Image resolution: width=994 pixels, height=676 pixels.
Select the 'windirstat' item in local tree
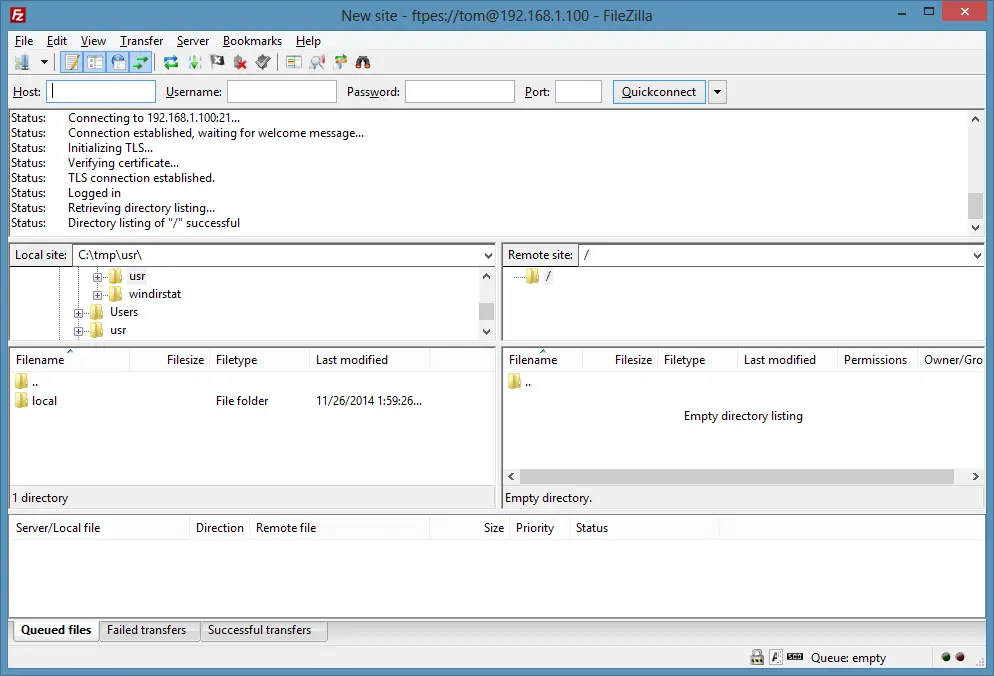(x=155, y=294)
